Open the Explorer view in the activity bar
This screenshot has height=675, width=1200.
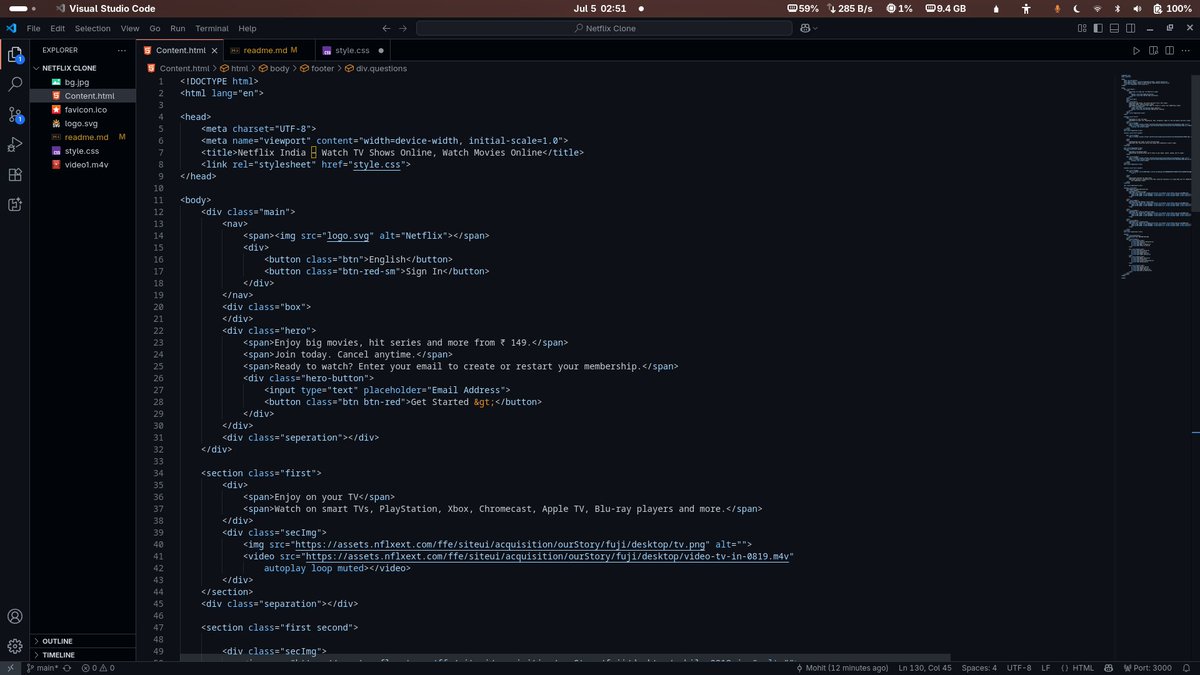[x=15, y=54]
